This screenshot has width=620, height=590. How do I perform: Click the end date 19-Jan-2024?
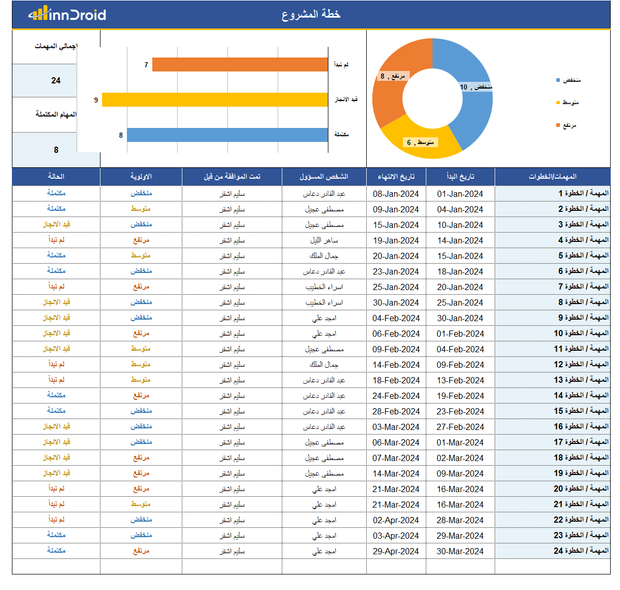click(x=396, y=240)
